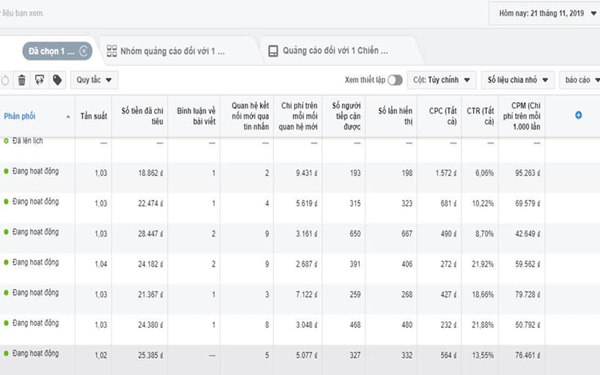Click CPM value '76.461 đ'

(x=528, y=355)
